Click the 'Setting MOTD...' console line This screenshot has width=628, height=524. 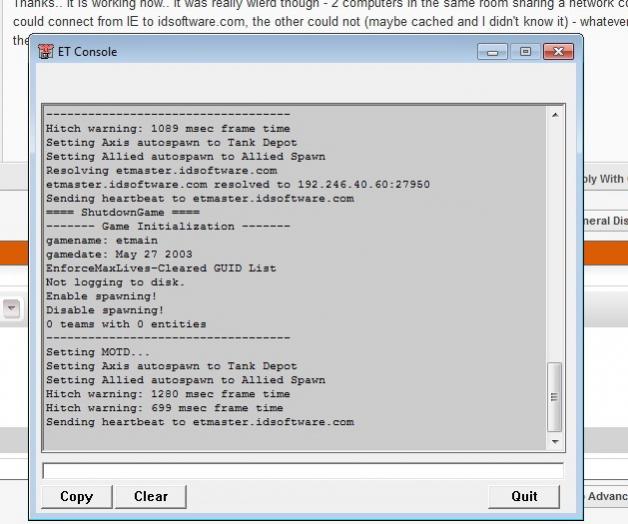(97, 352)
